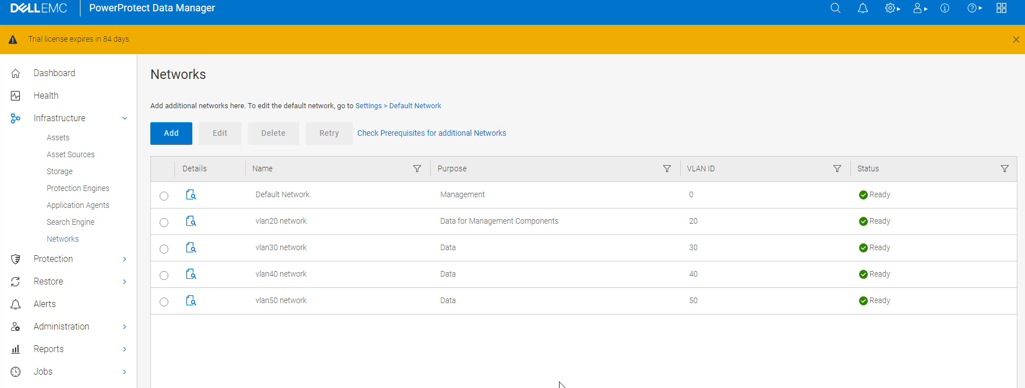1025x388 pixels.
Task: Filter the VLAN ID column
Action: tap(837, 169)
